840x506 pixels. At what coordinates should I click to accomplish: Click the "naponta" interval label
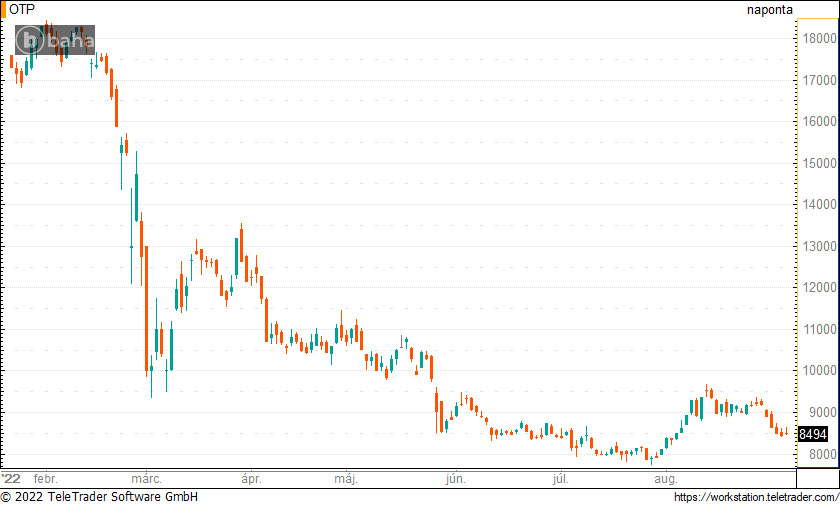pos(769,10)
